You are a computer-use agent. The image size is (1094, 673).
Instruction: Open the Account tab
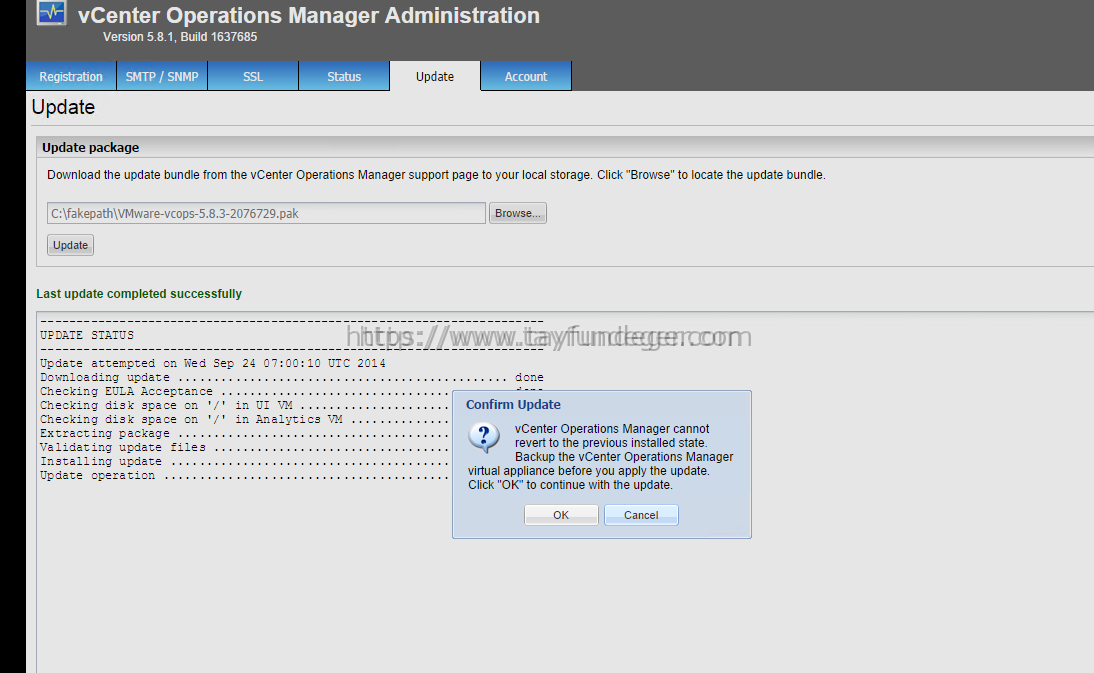click(526, 77)
